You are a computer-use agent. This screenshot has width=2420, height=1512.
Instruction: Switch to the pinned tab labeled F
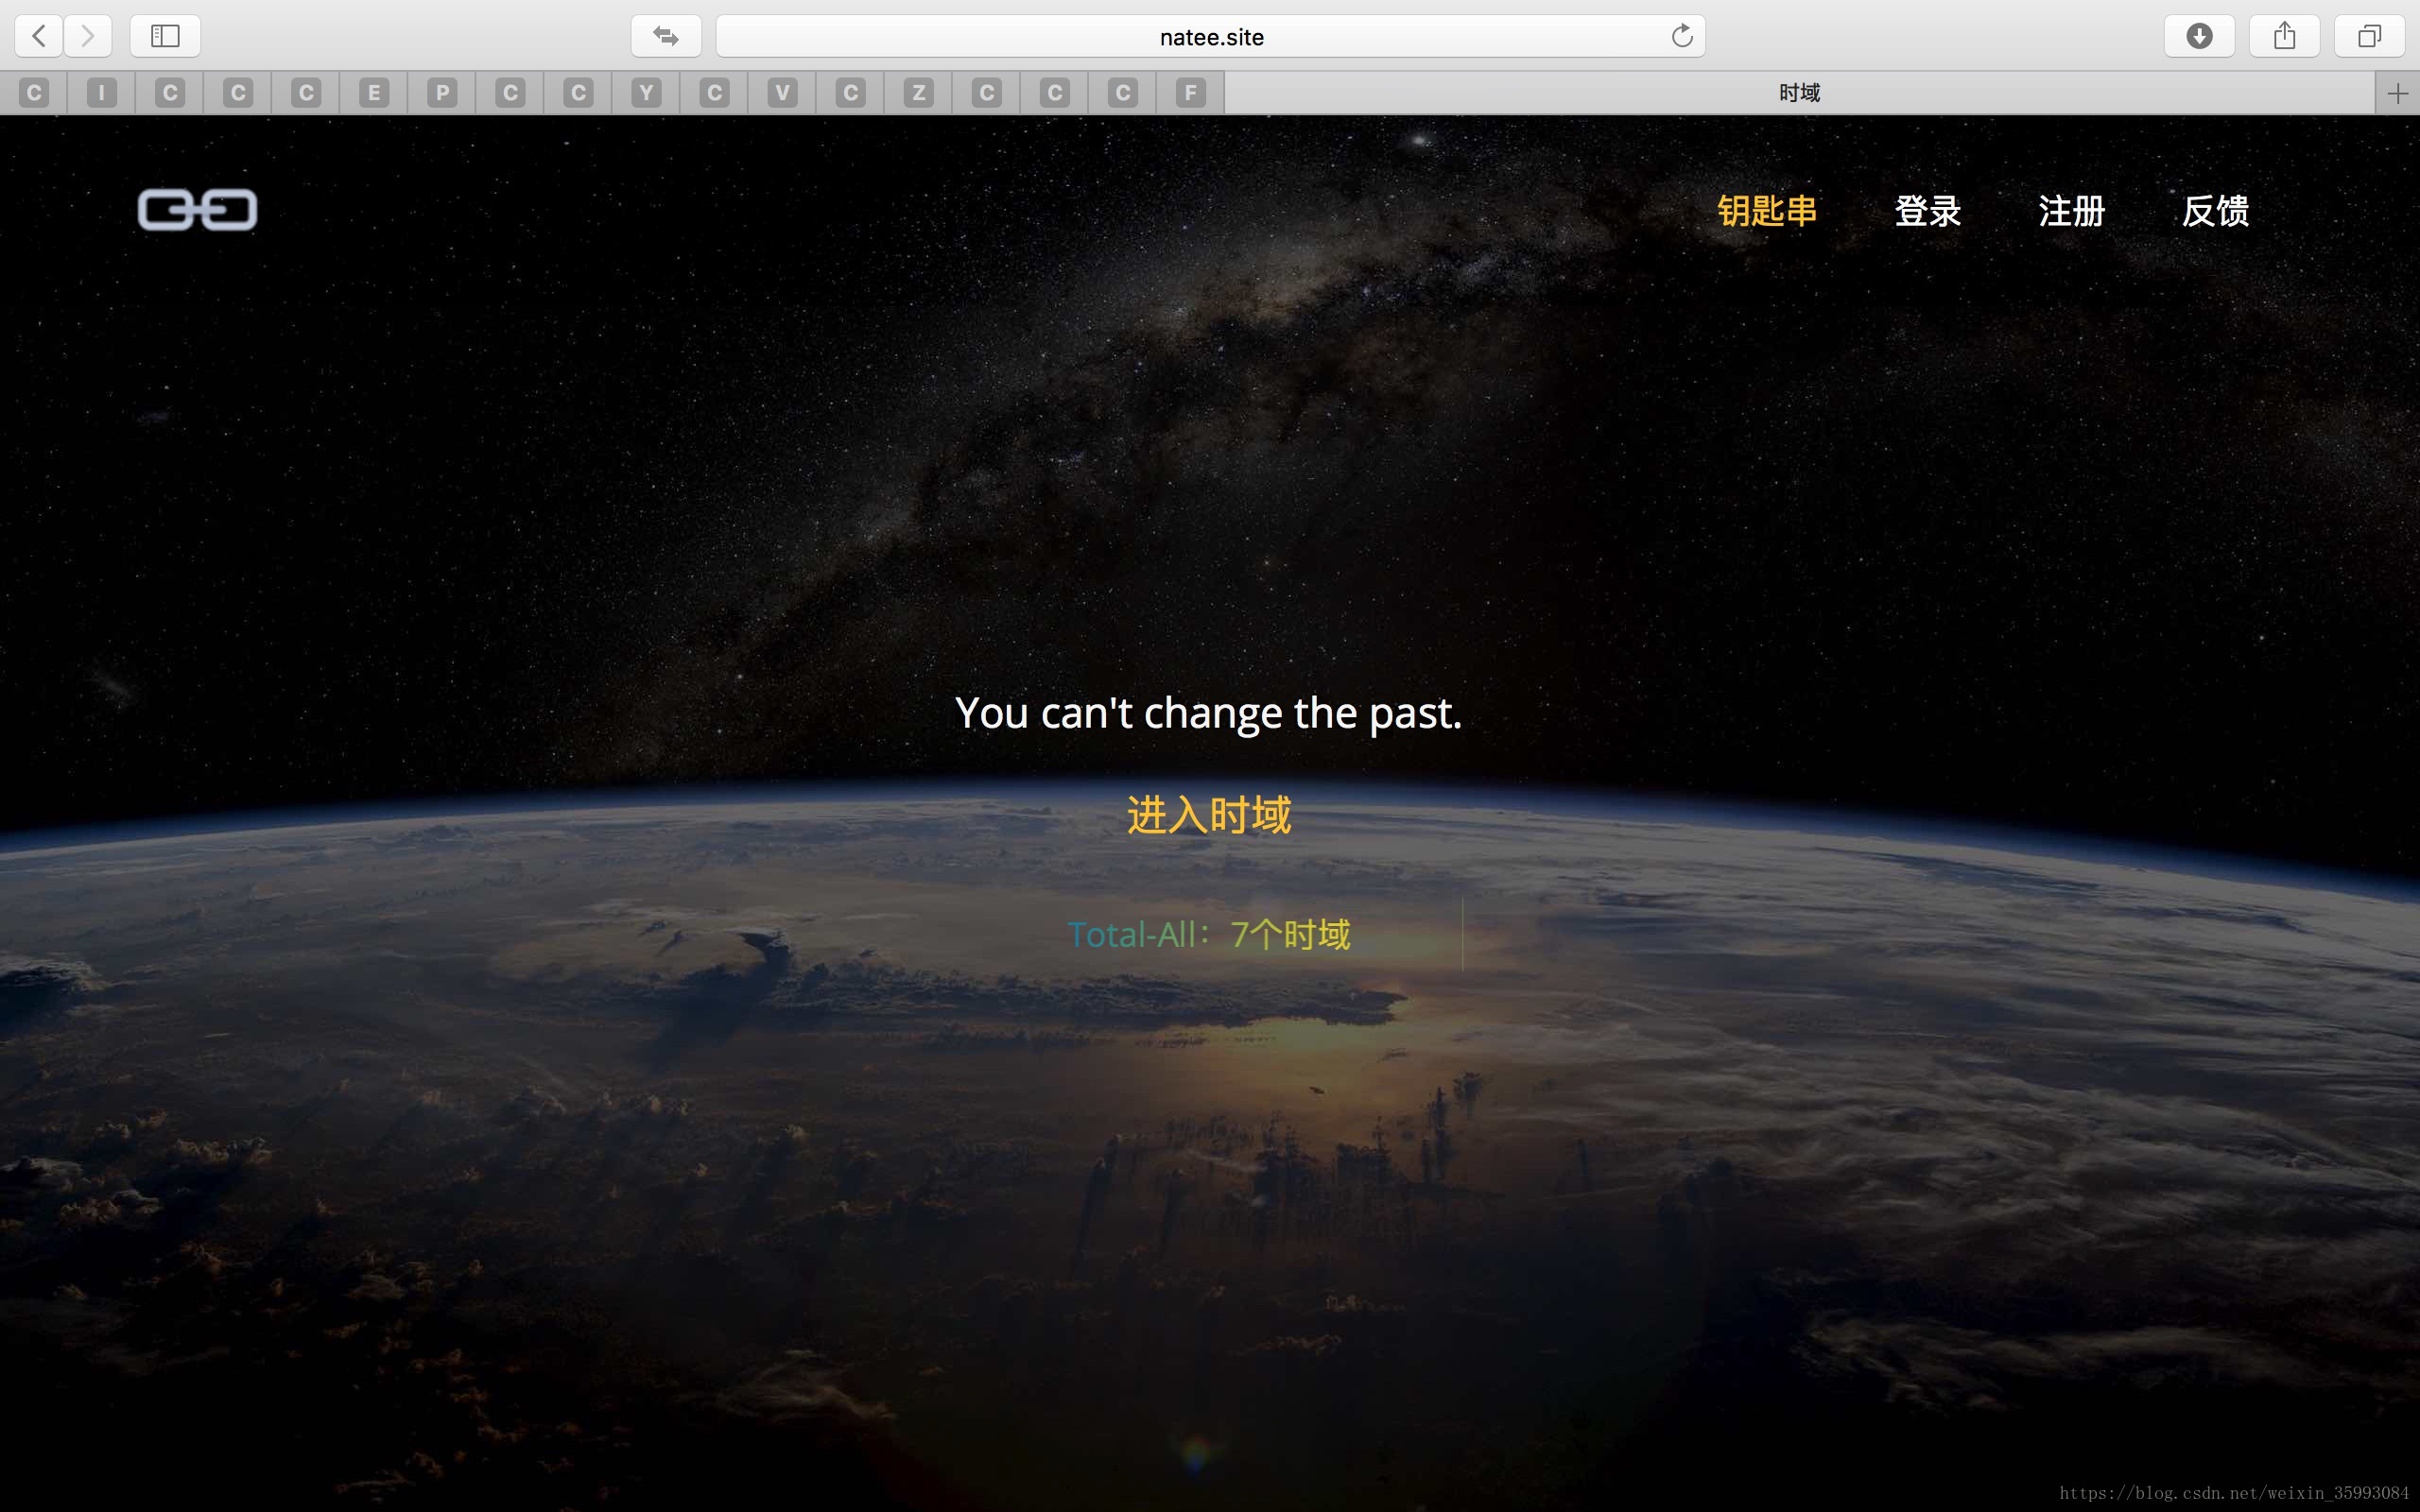[x=1190, y=93]
